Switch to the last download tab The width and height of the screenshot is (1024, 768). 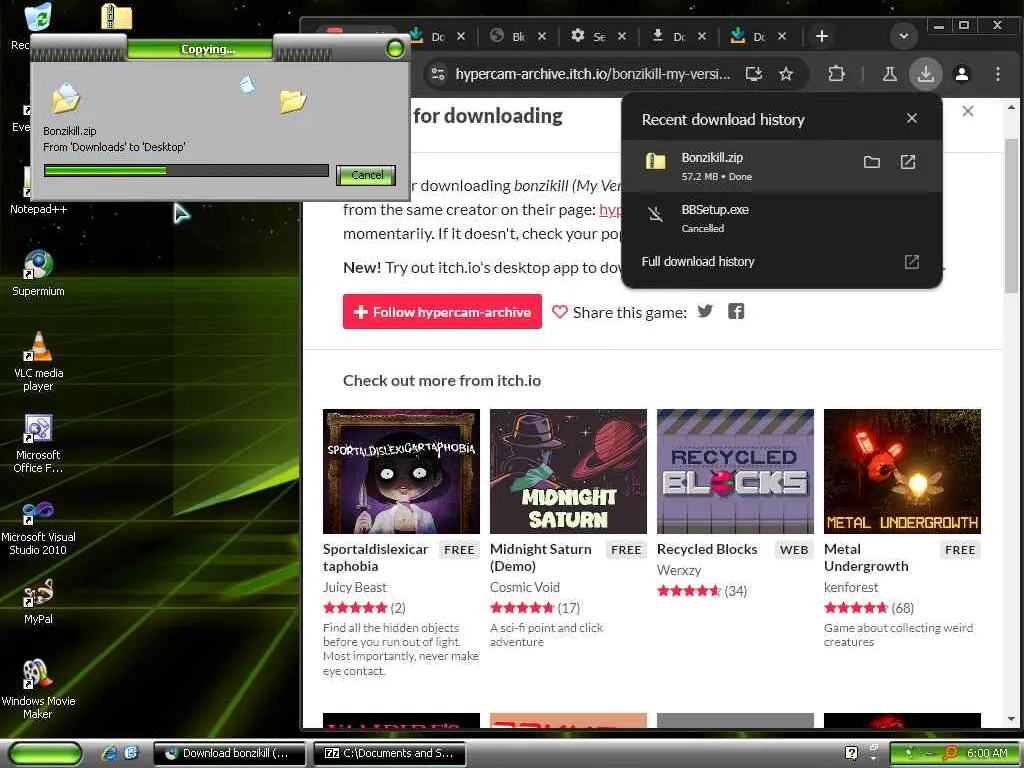748,36
